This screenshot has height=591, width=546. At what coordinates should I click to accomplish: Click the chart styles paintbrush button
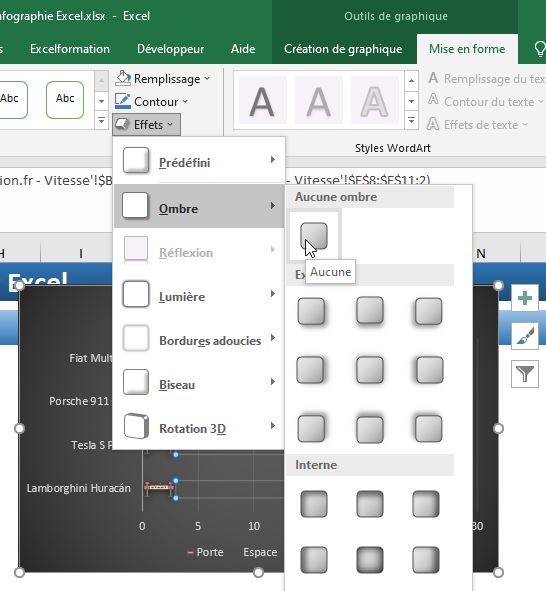525,336
